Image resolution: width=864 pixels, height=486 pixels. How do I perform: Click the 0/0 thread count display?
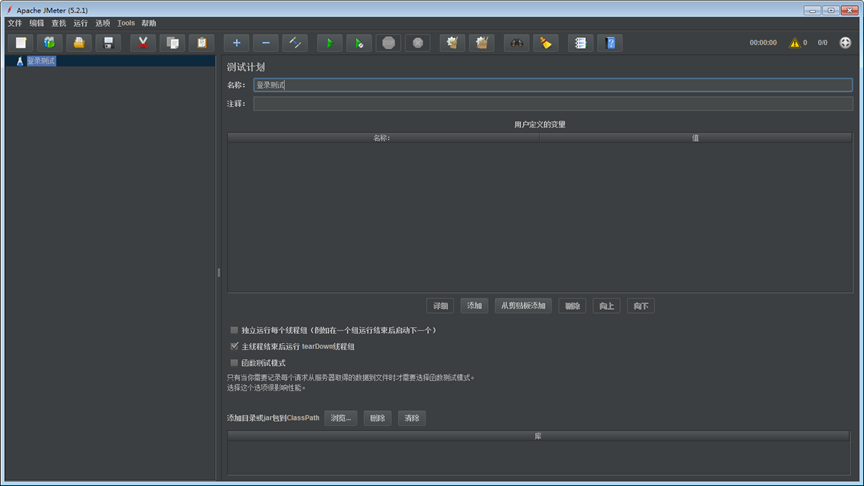point(822,42)
